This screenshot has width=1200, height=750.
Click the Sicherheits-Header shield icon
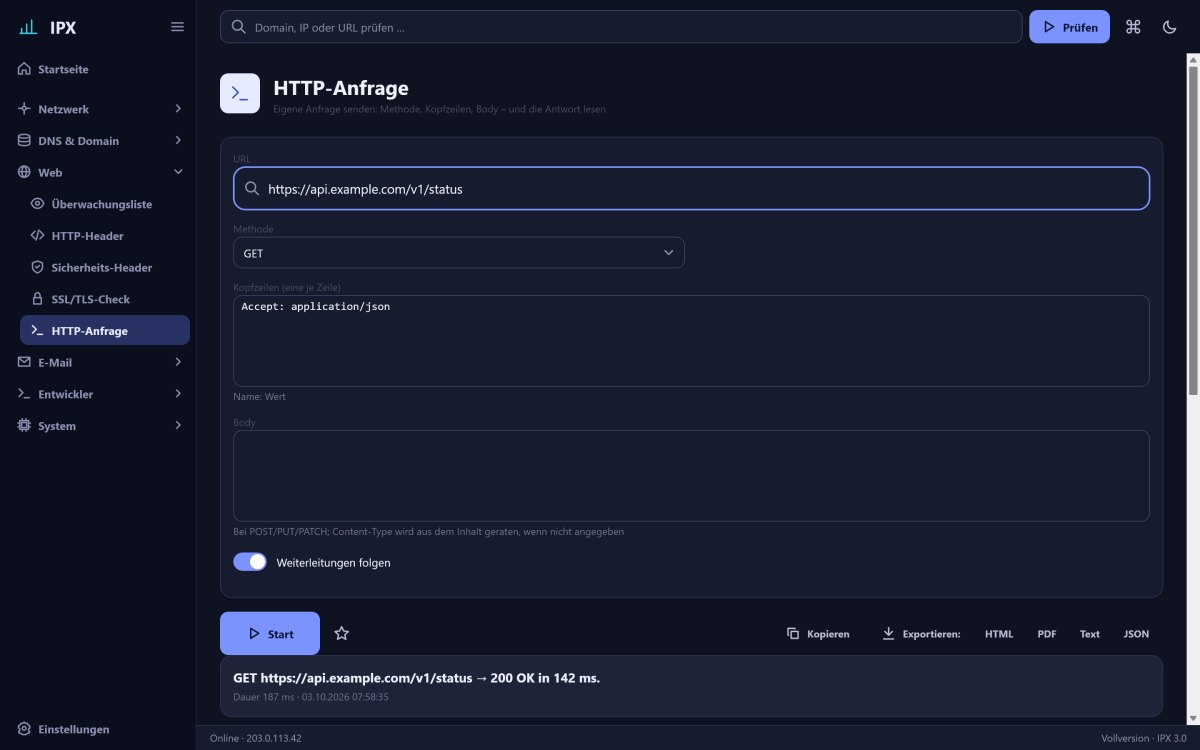point(38,268)
